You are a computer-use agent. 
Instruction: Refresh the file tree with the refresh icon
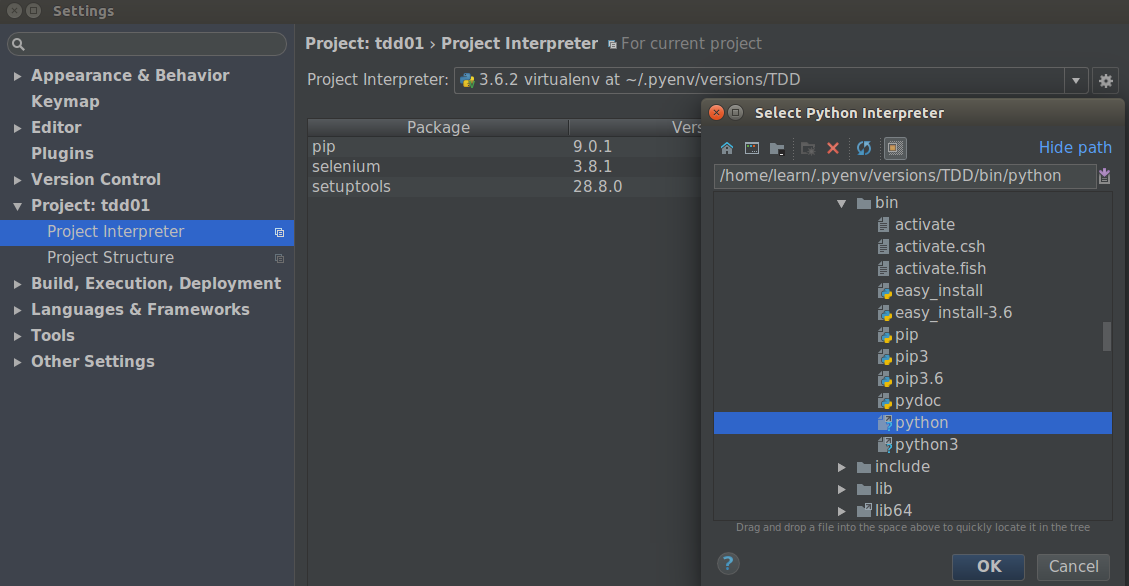coord(861,147)
